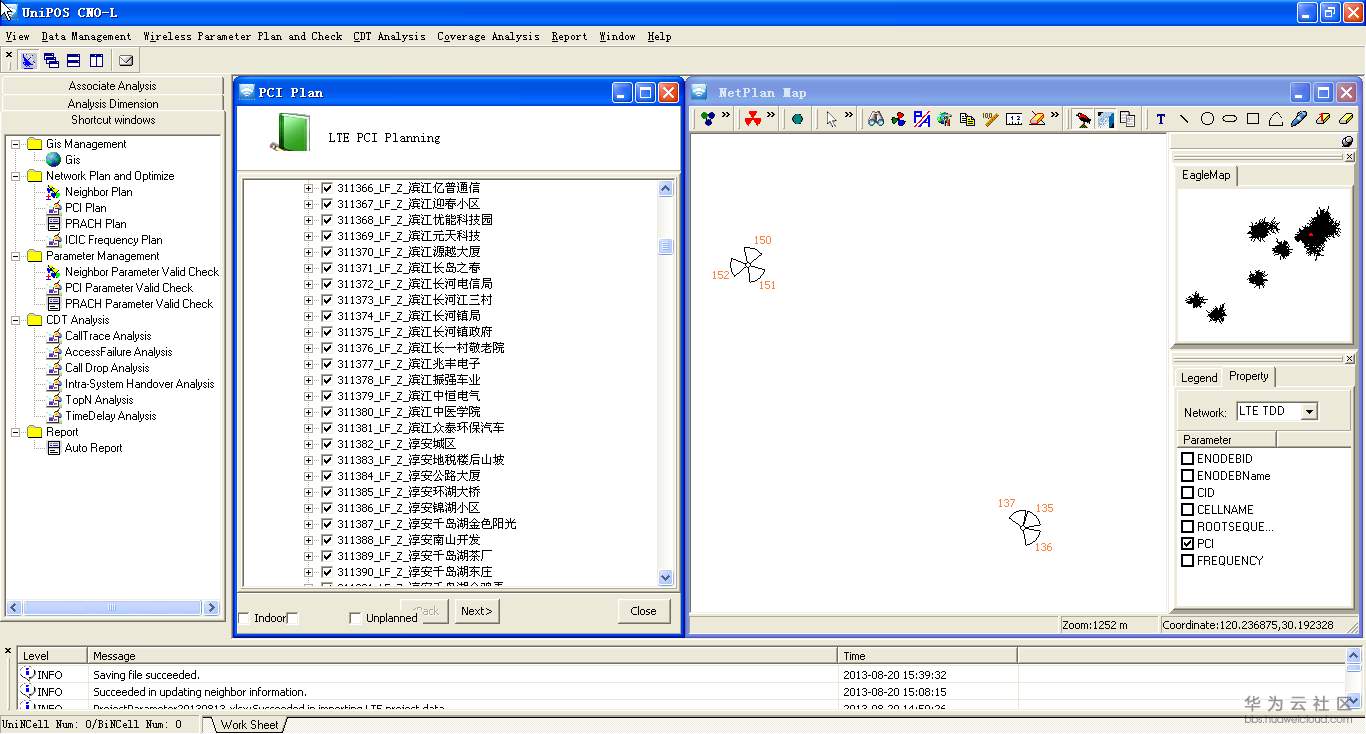
Task: Uncheck the 311370_LF_Z cell checkbox
Action: coord(326,252)
